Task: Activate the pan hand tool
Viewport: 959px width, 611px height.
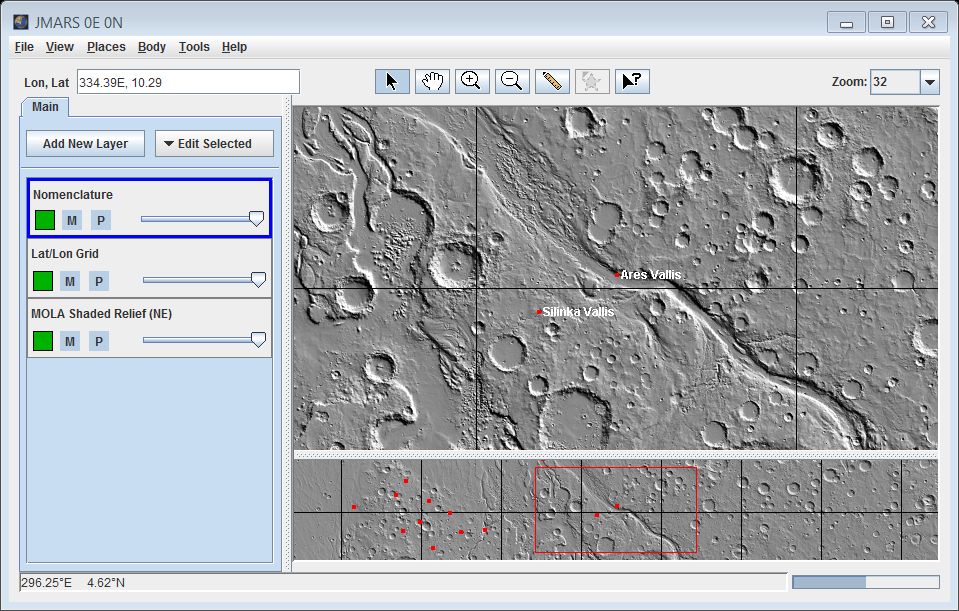Action: pyautogui.click(x=432, y=81)
